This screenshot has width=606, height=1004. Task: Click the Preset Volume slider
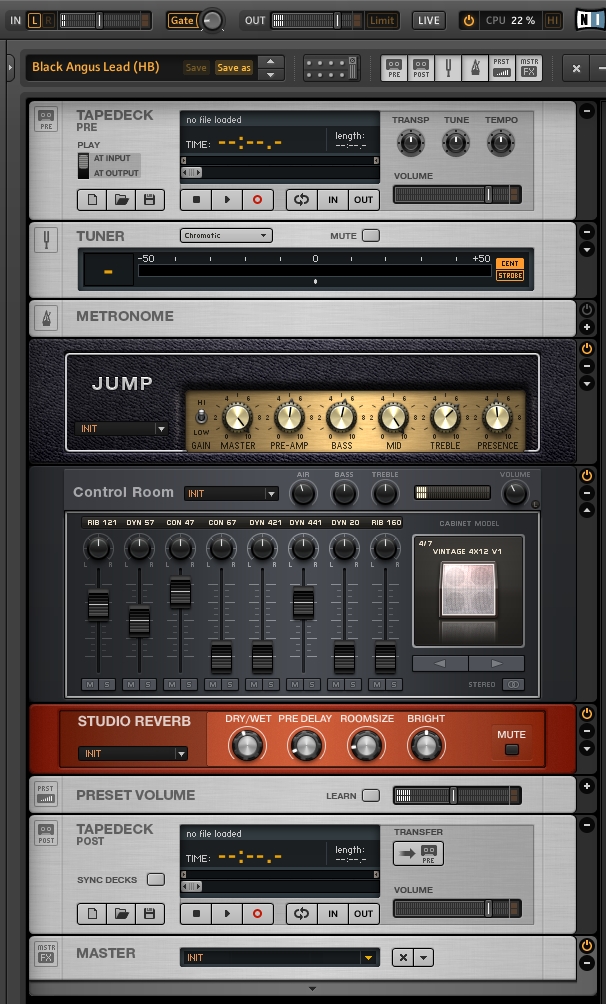pos(456,796)
